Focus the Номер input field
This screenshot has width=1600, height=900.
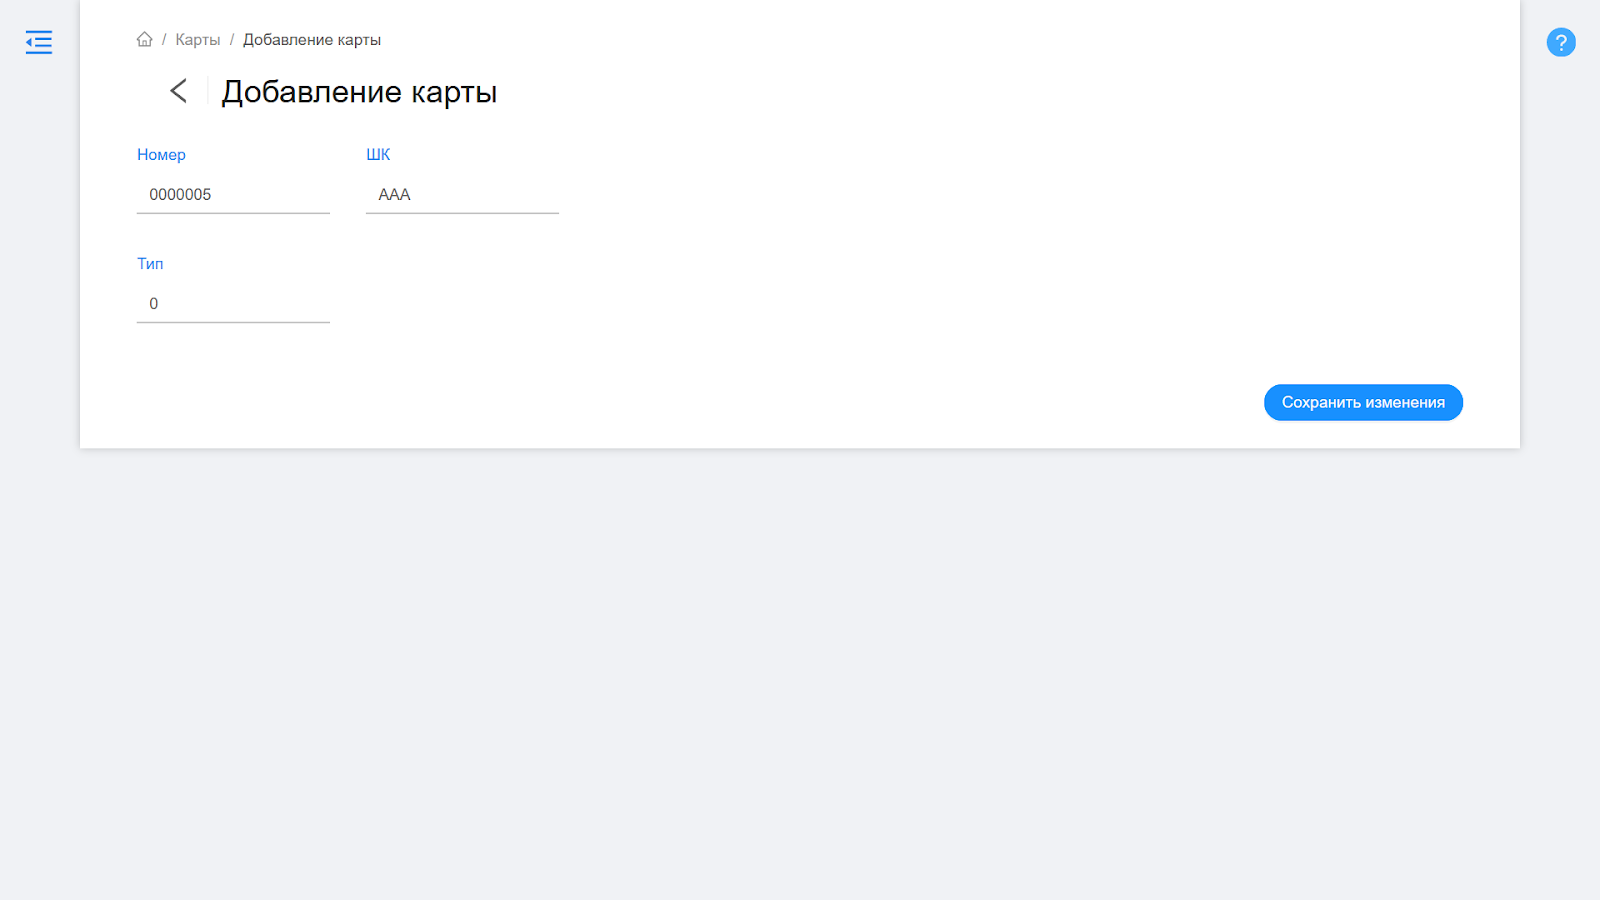(x=233, y=194)
